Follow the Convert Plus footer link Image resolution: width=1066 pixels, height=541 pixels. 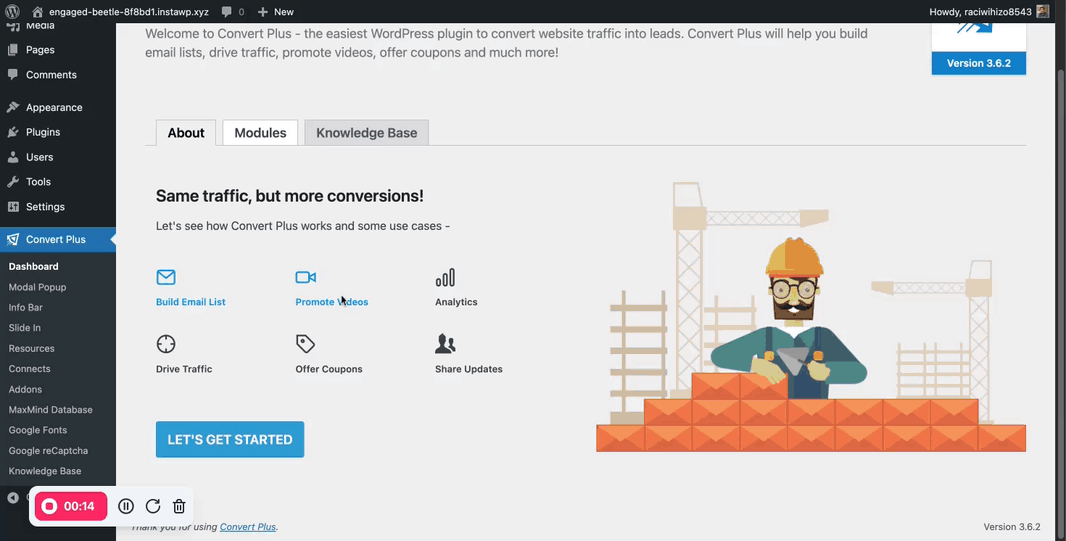[x=248, y=527]
